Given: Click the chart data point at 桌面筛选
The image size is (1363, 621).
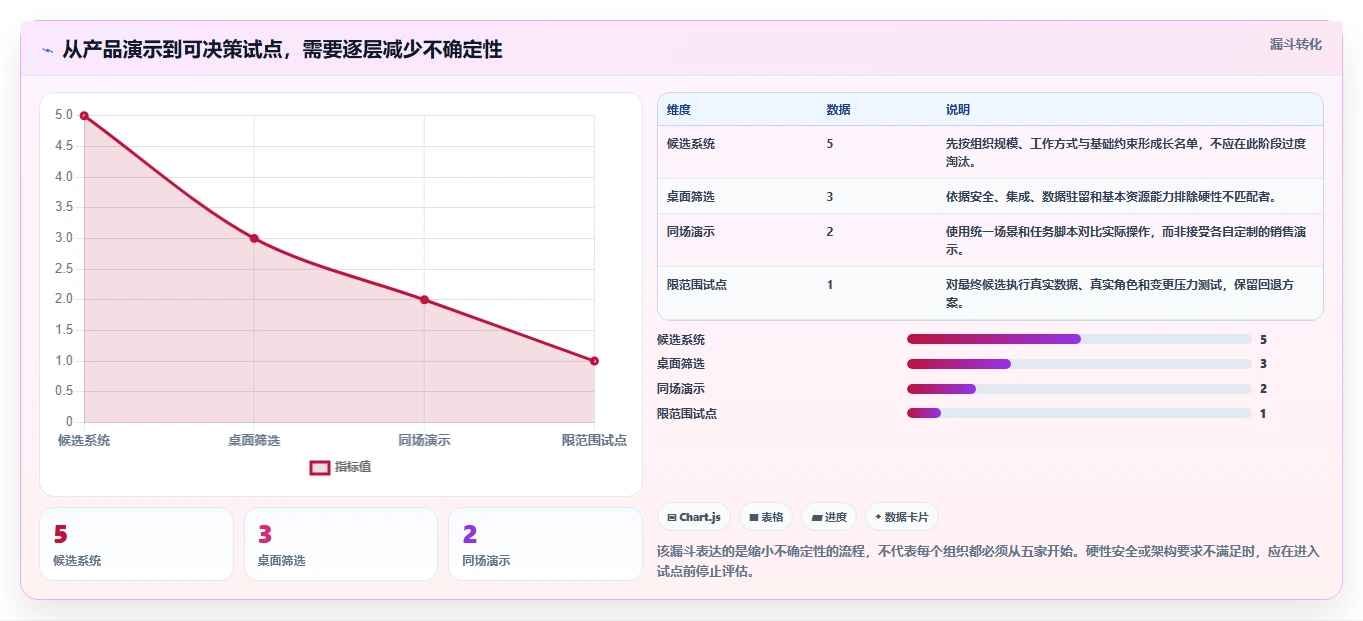Looking at the screenshot, I should (254, 238).
